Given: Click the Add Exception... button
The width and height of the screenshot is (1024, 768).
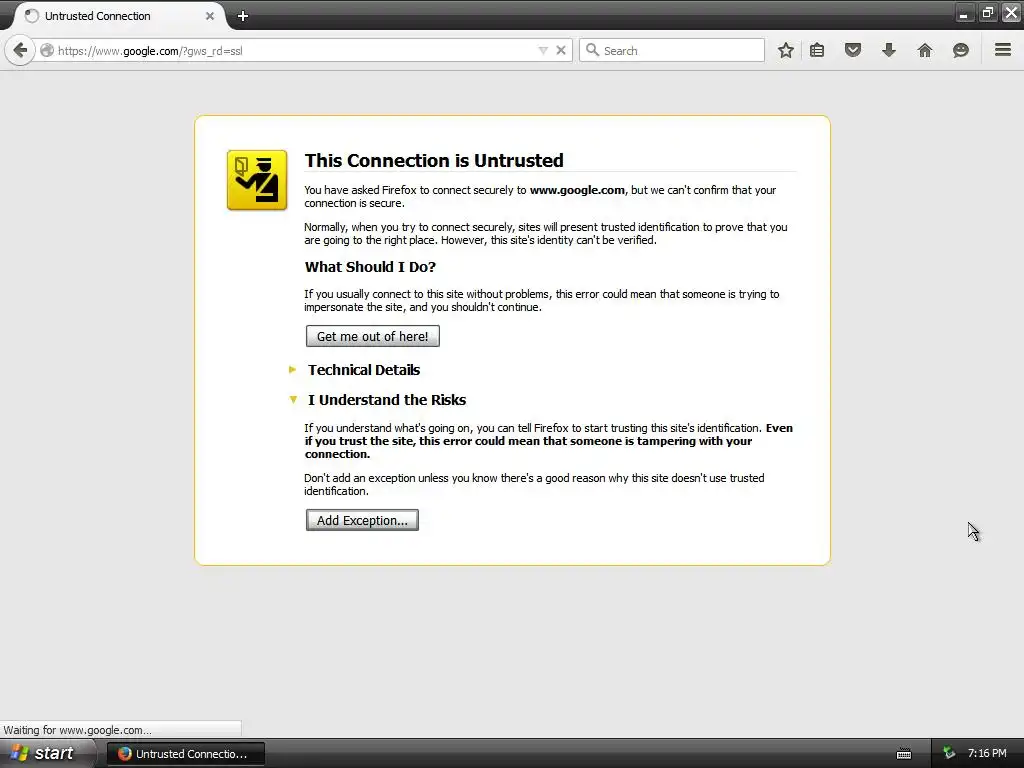Looking at the screenshot, I should pos(362,520).
